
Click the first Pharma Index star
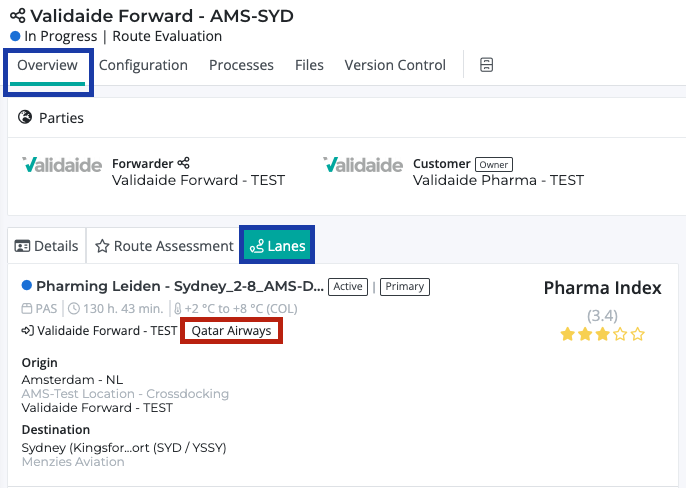567,334
